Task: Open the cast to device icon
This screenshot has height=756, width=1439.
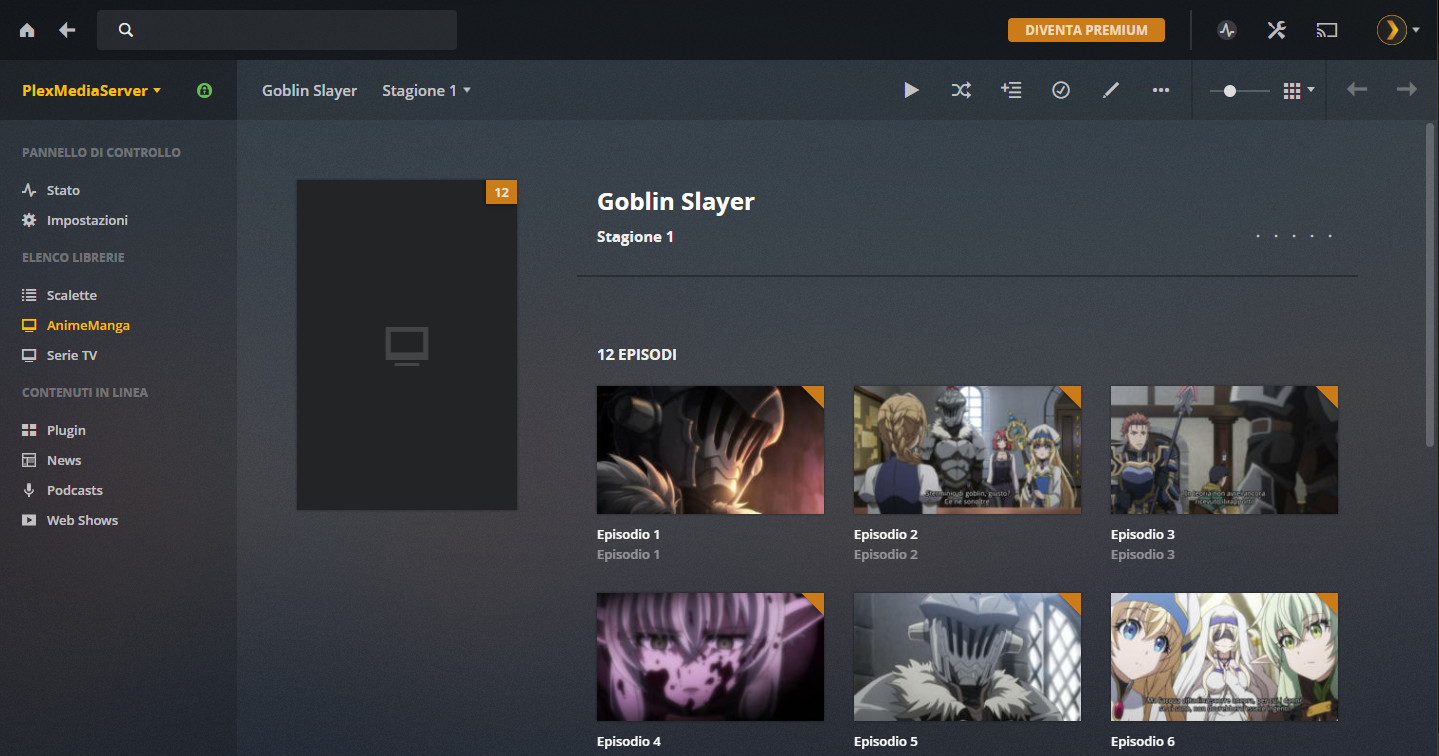Action: (x=1327, y=30)
